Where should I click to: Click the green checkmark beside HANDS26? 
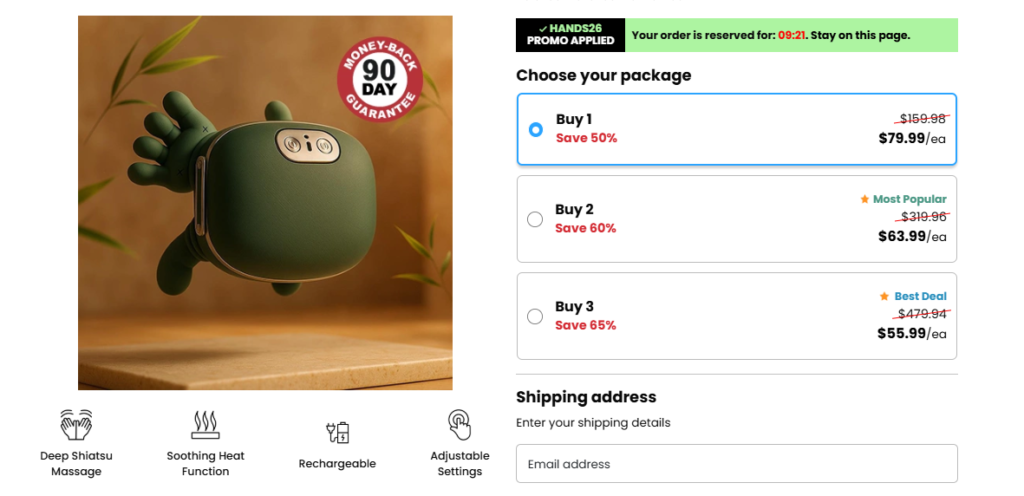click(x=542, y=28)
